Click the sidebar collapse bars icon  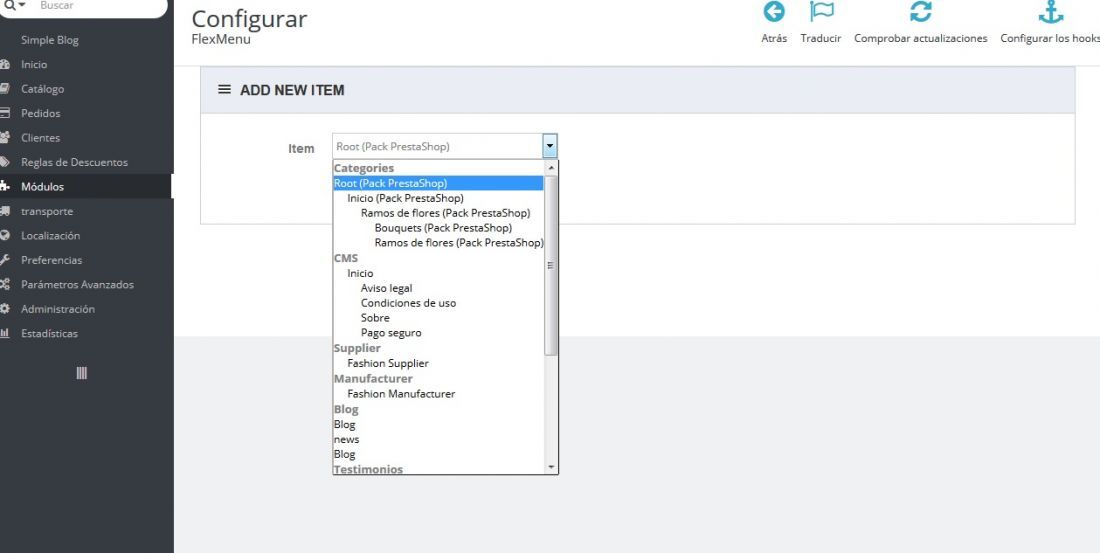coord(81,373)
